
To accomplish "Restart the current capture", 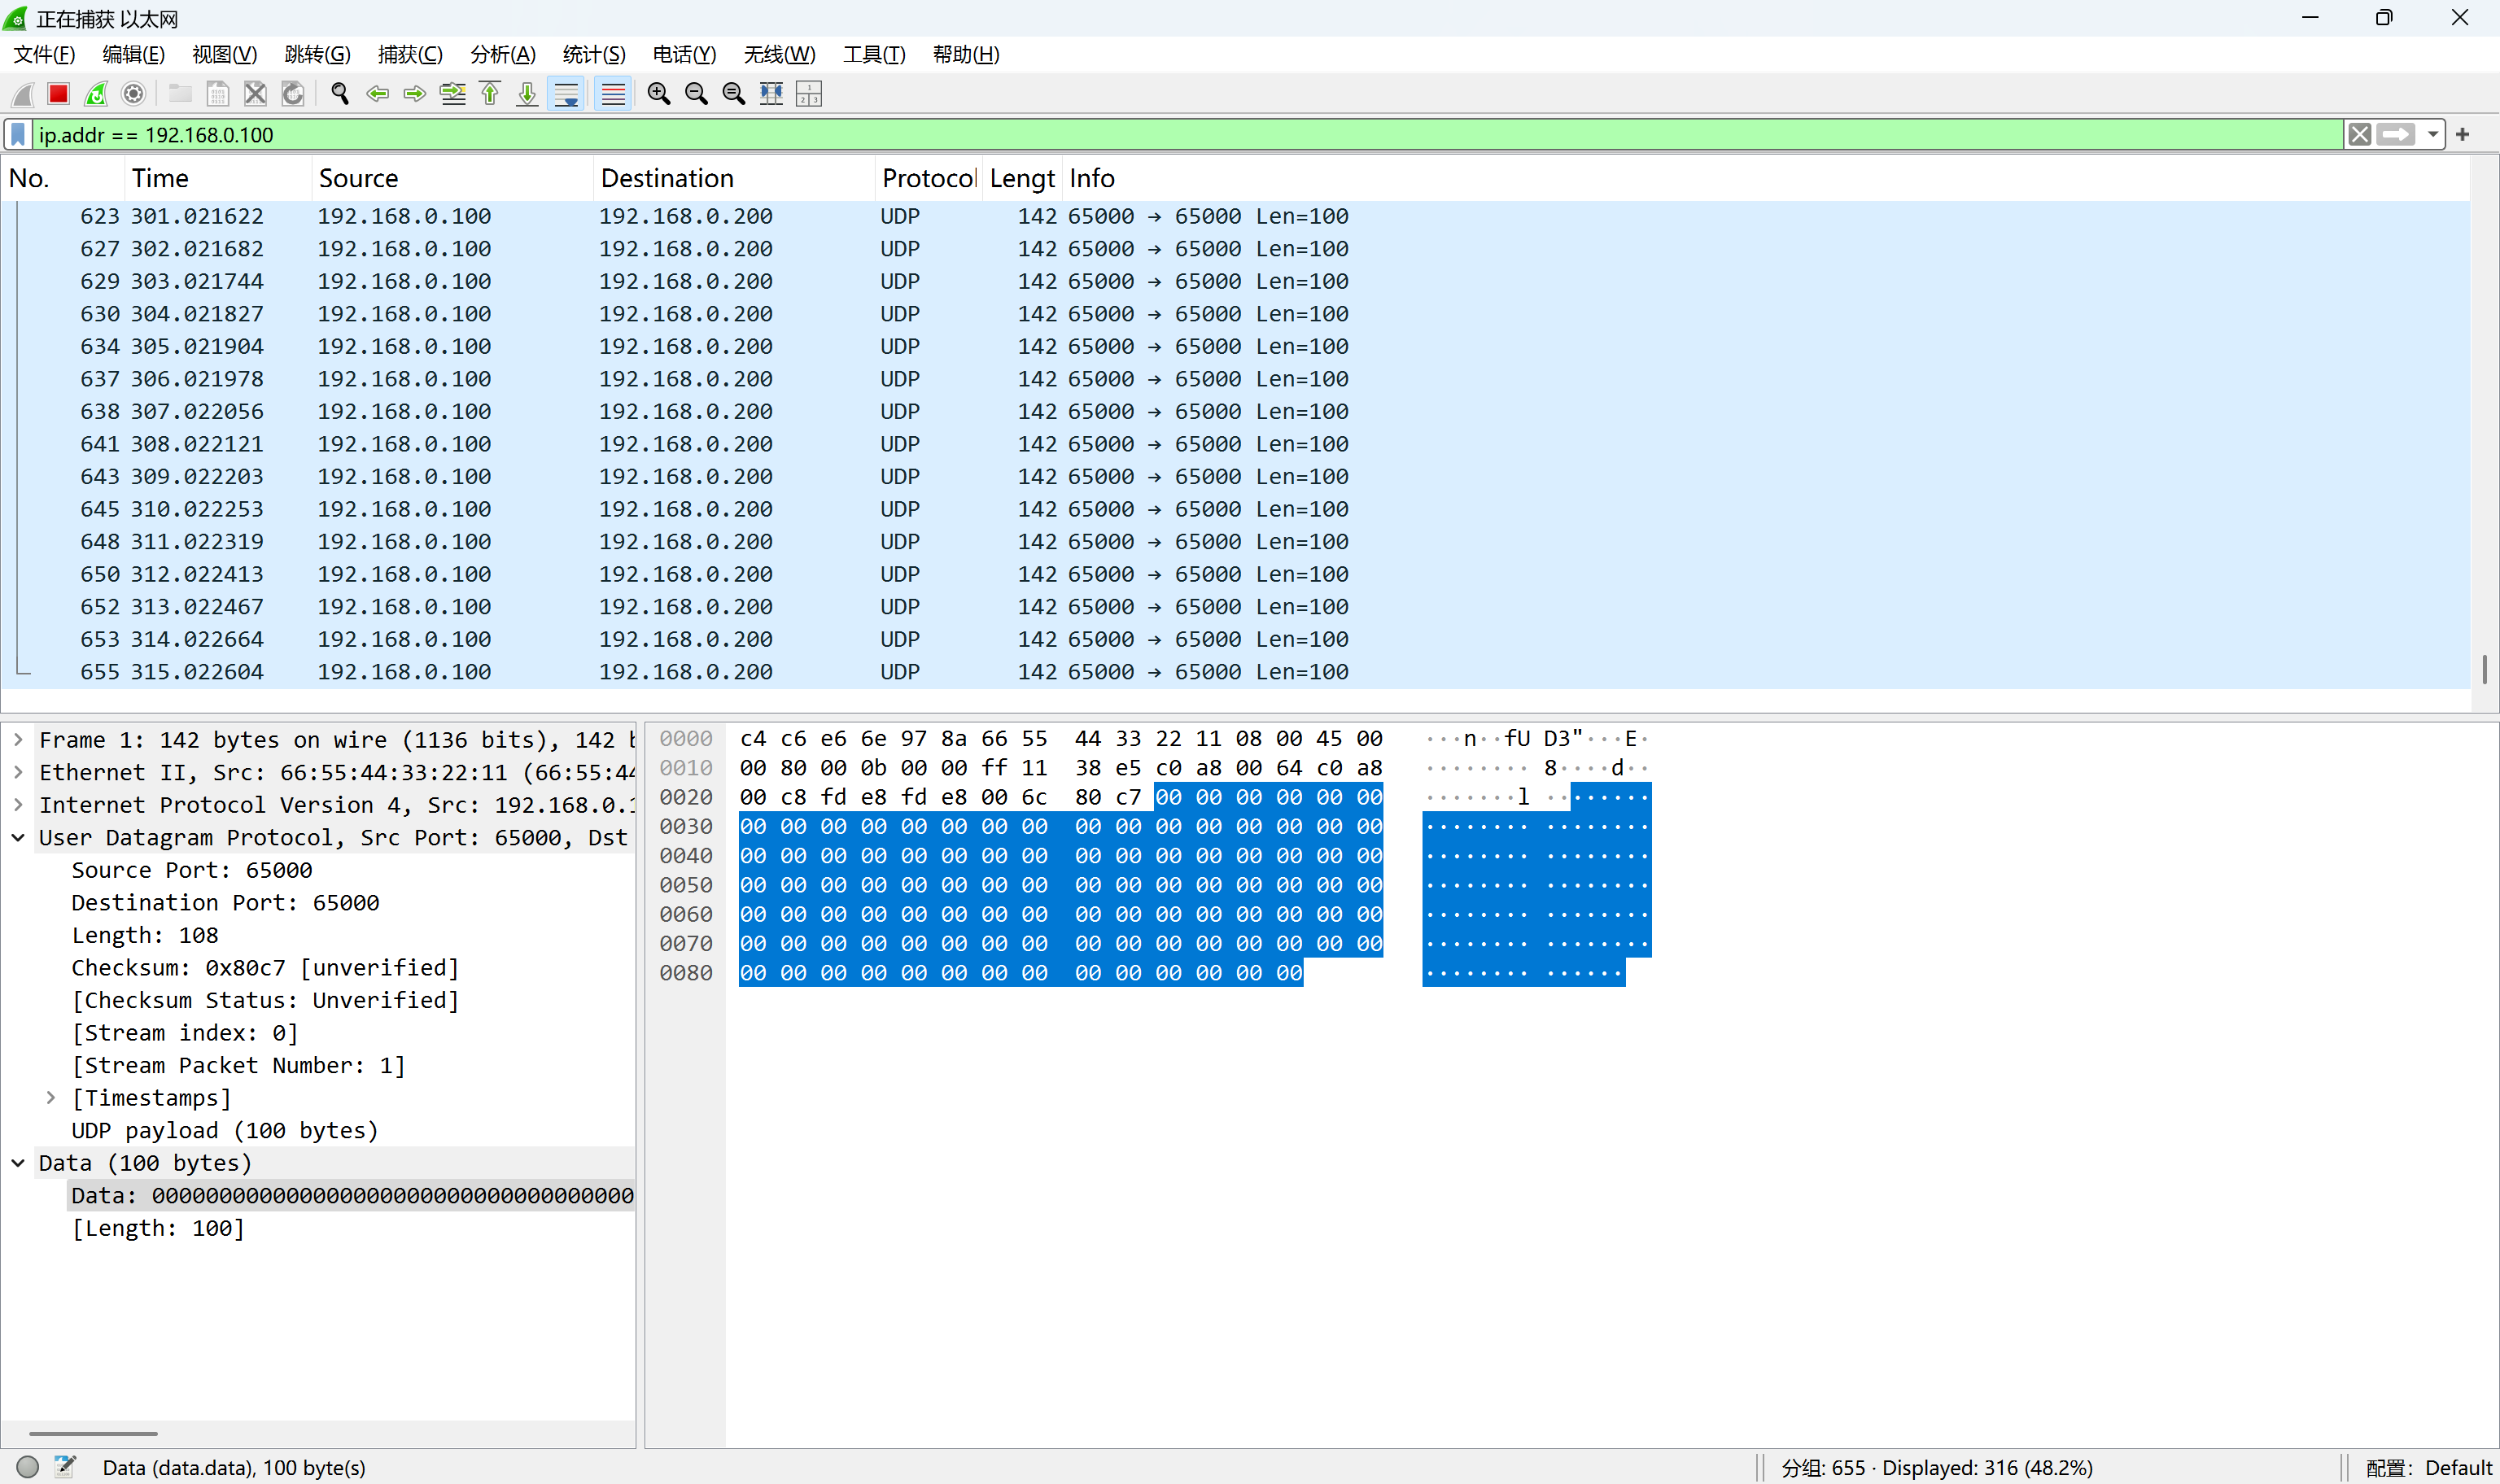I will pyautogui.click(x=96, y=94).
